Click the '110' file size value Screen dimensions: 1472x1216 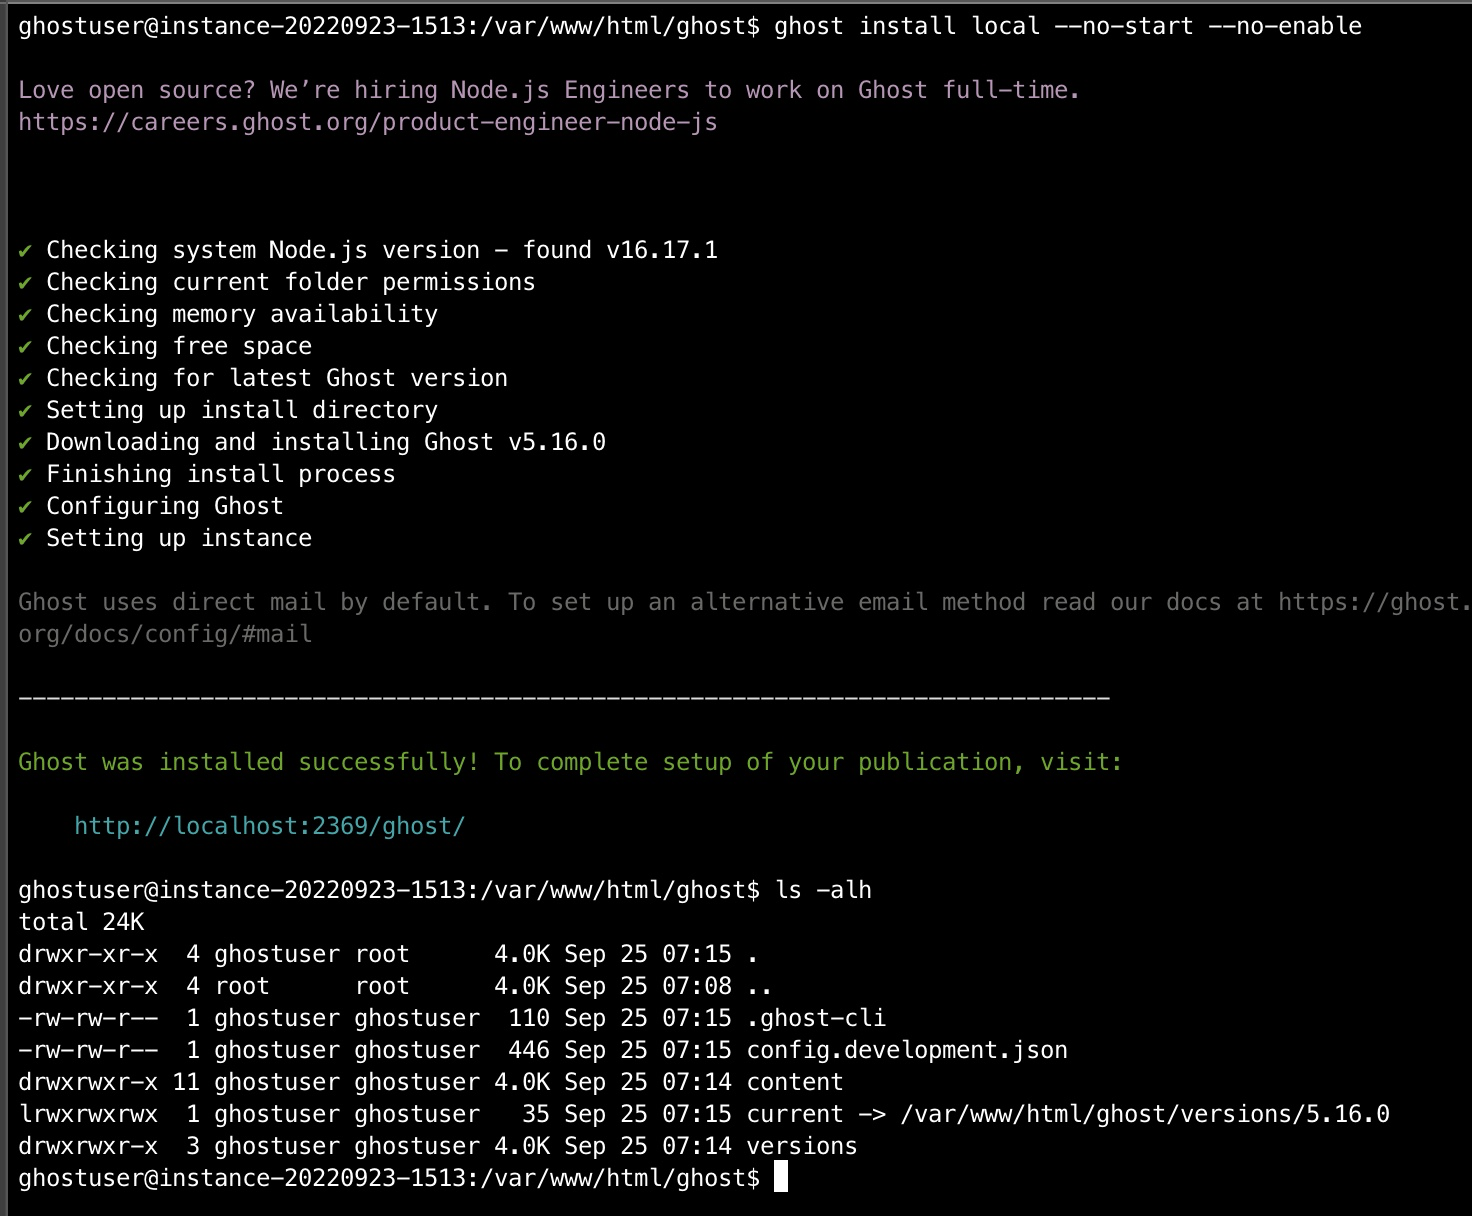click(x=529, y=1018)
